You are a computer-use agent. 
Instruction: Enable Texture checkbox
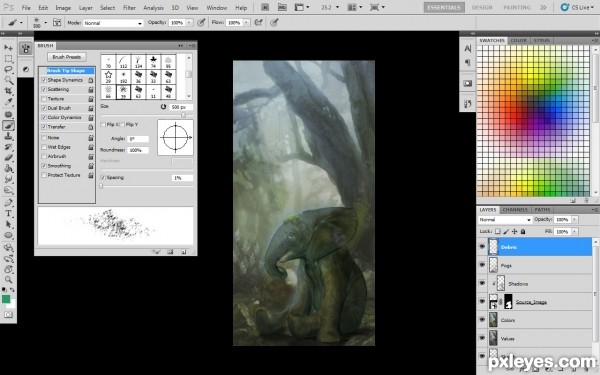[44, 99]
